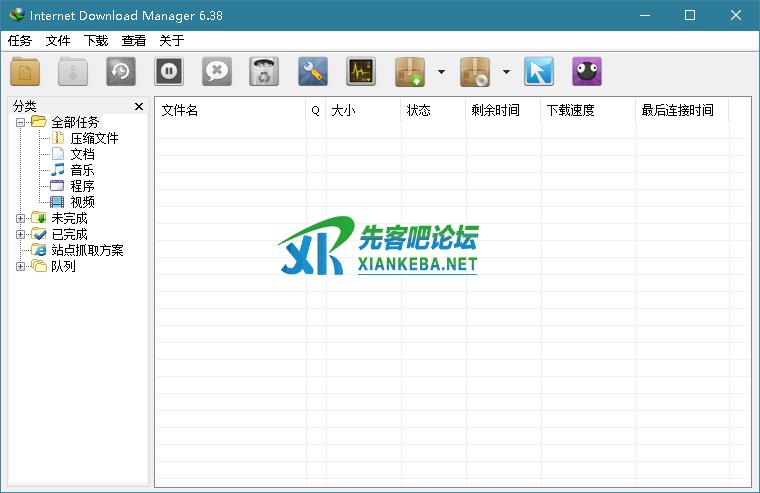Open dropdown arrow beside green-arrow box icon
Screen dimensions: 760x493
click(441, 72)
